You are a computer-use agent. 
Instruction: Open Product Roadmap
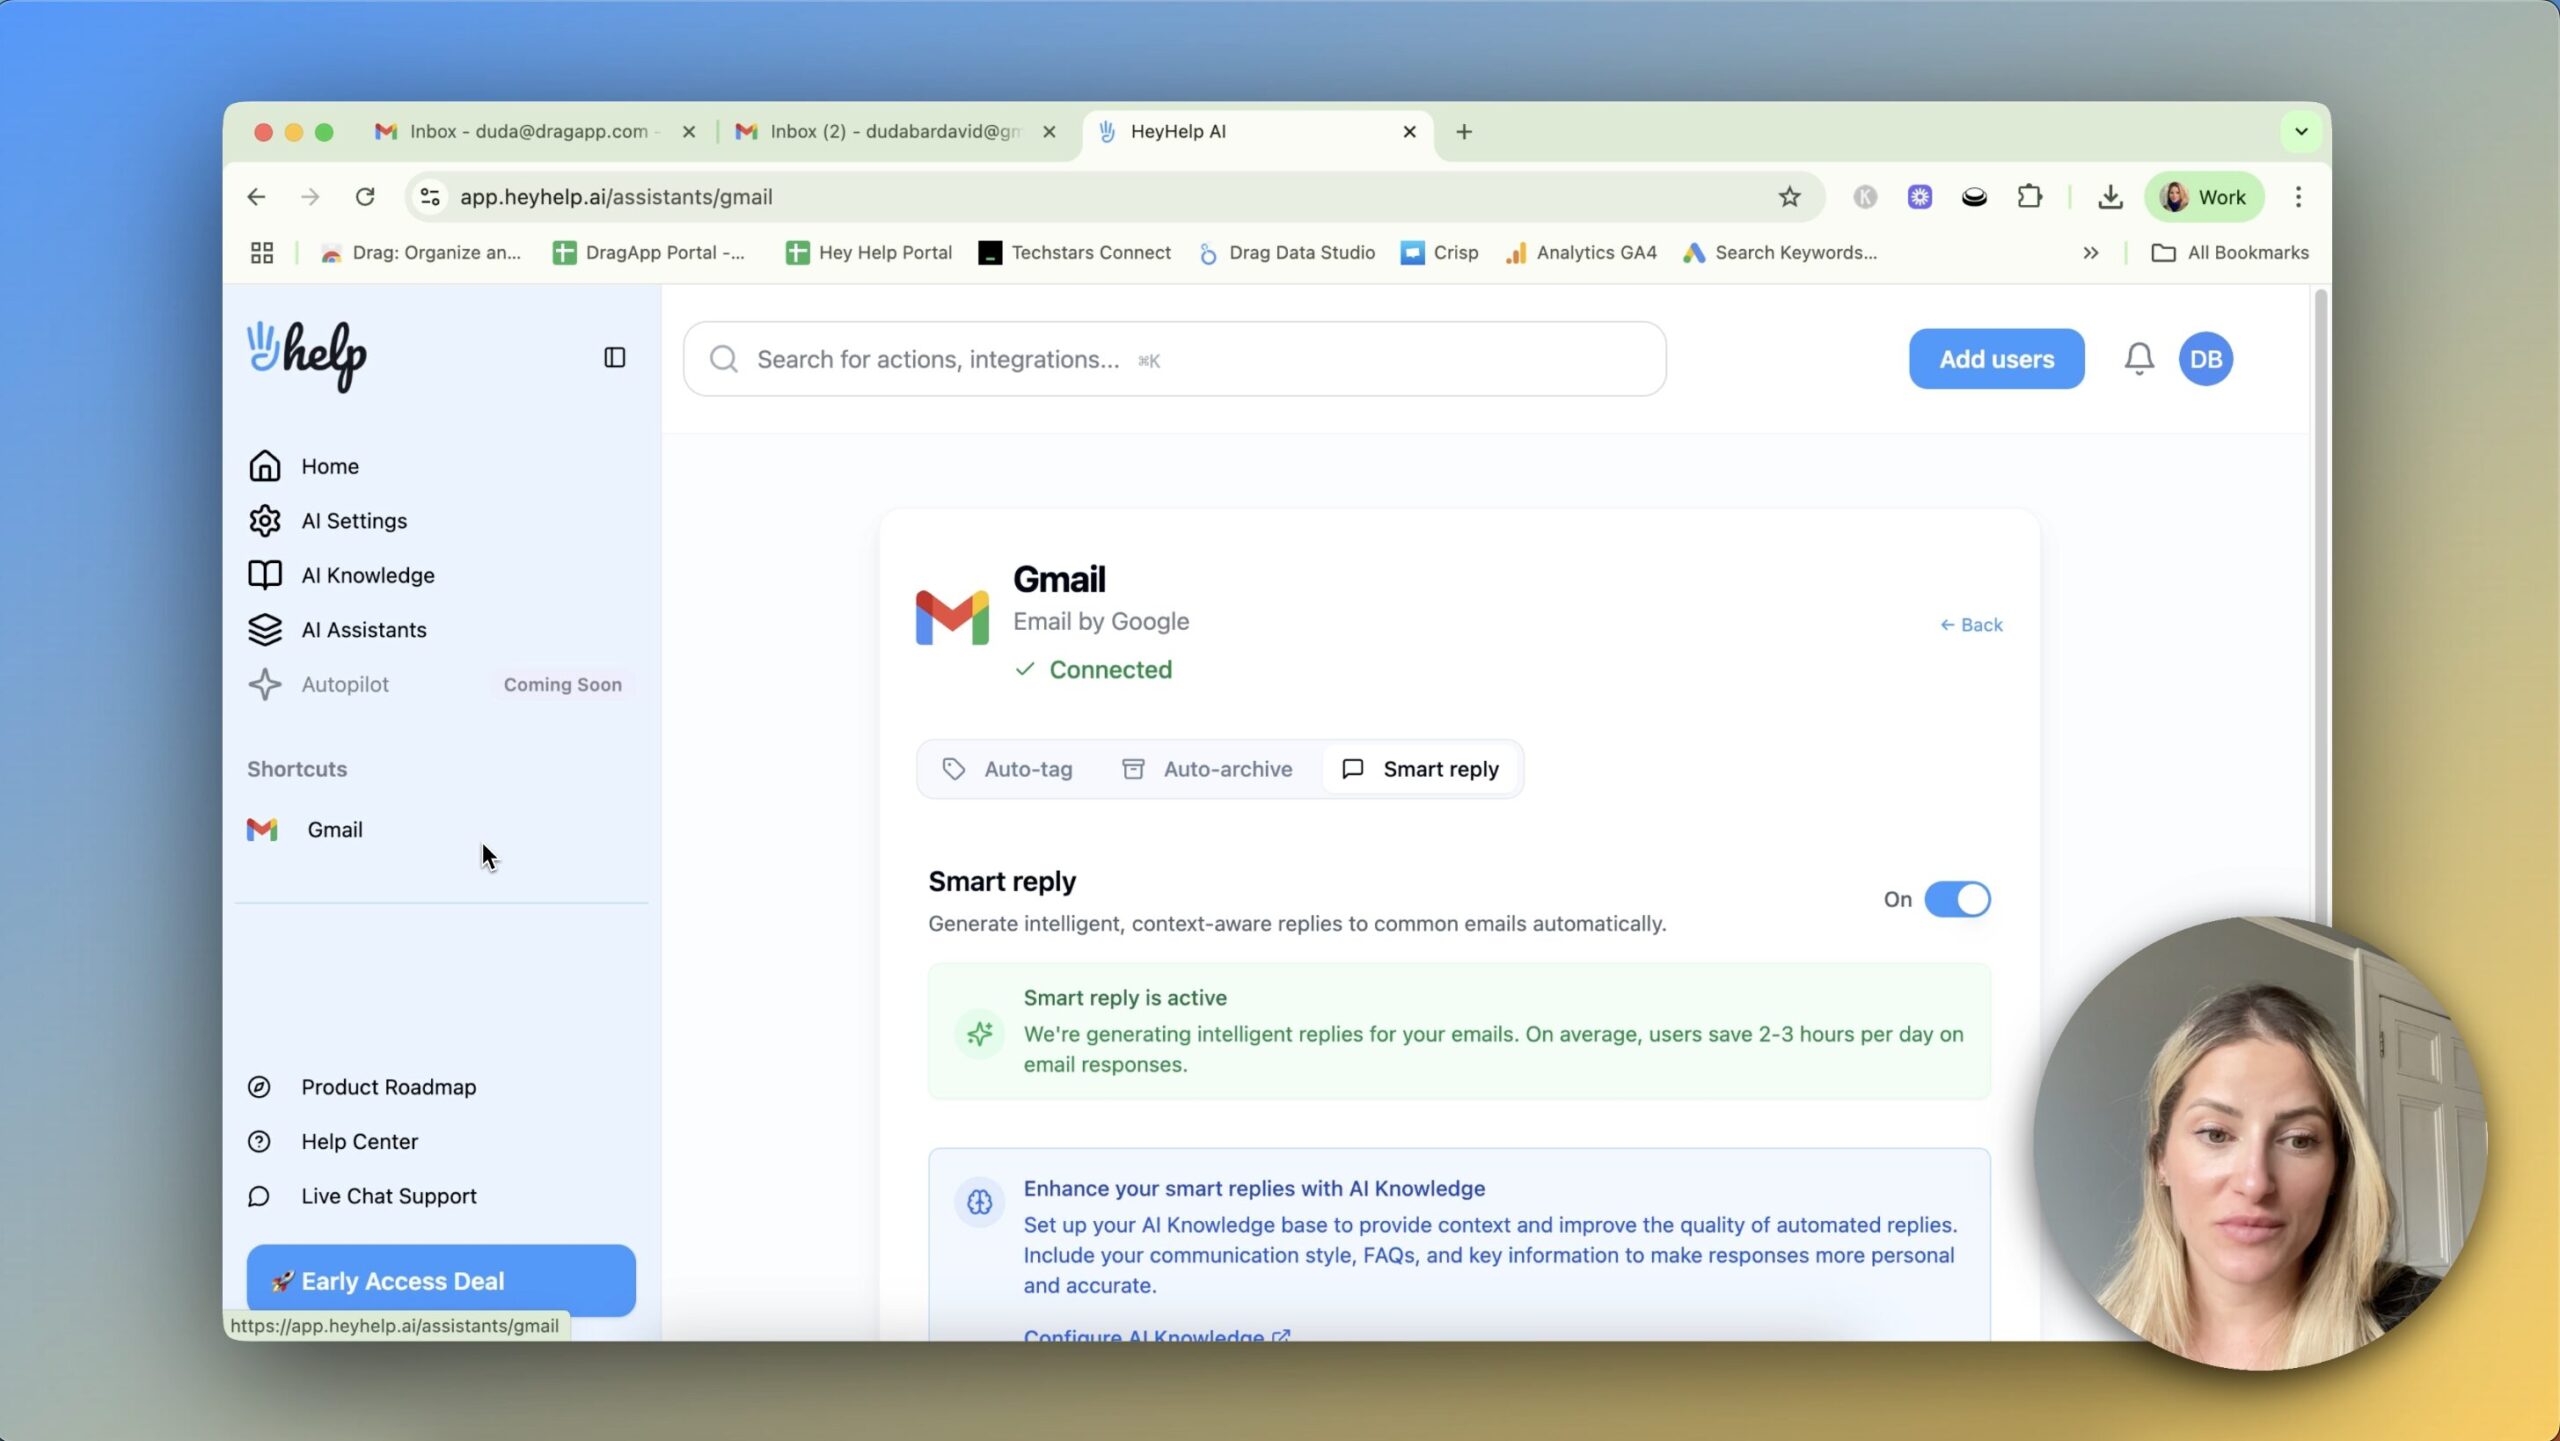tap(362, 1087)
